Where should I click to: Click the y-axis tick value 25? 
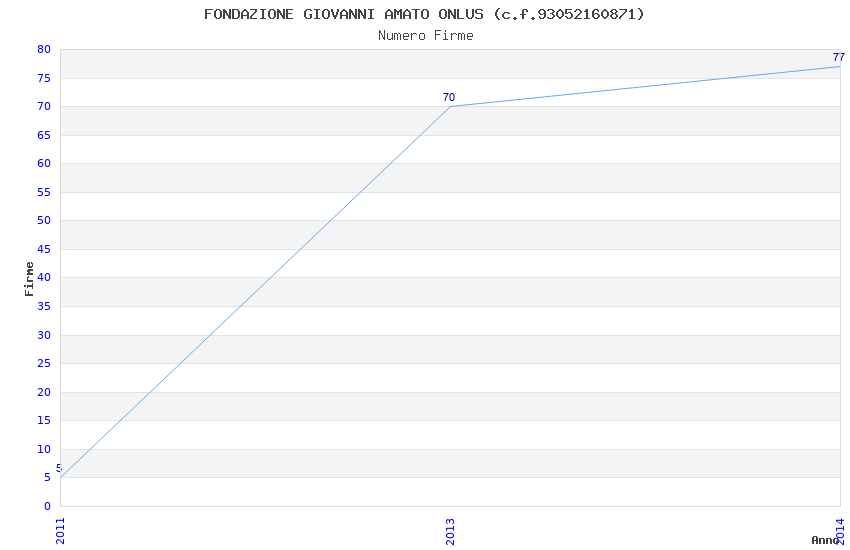point(44,363)
